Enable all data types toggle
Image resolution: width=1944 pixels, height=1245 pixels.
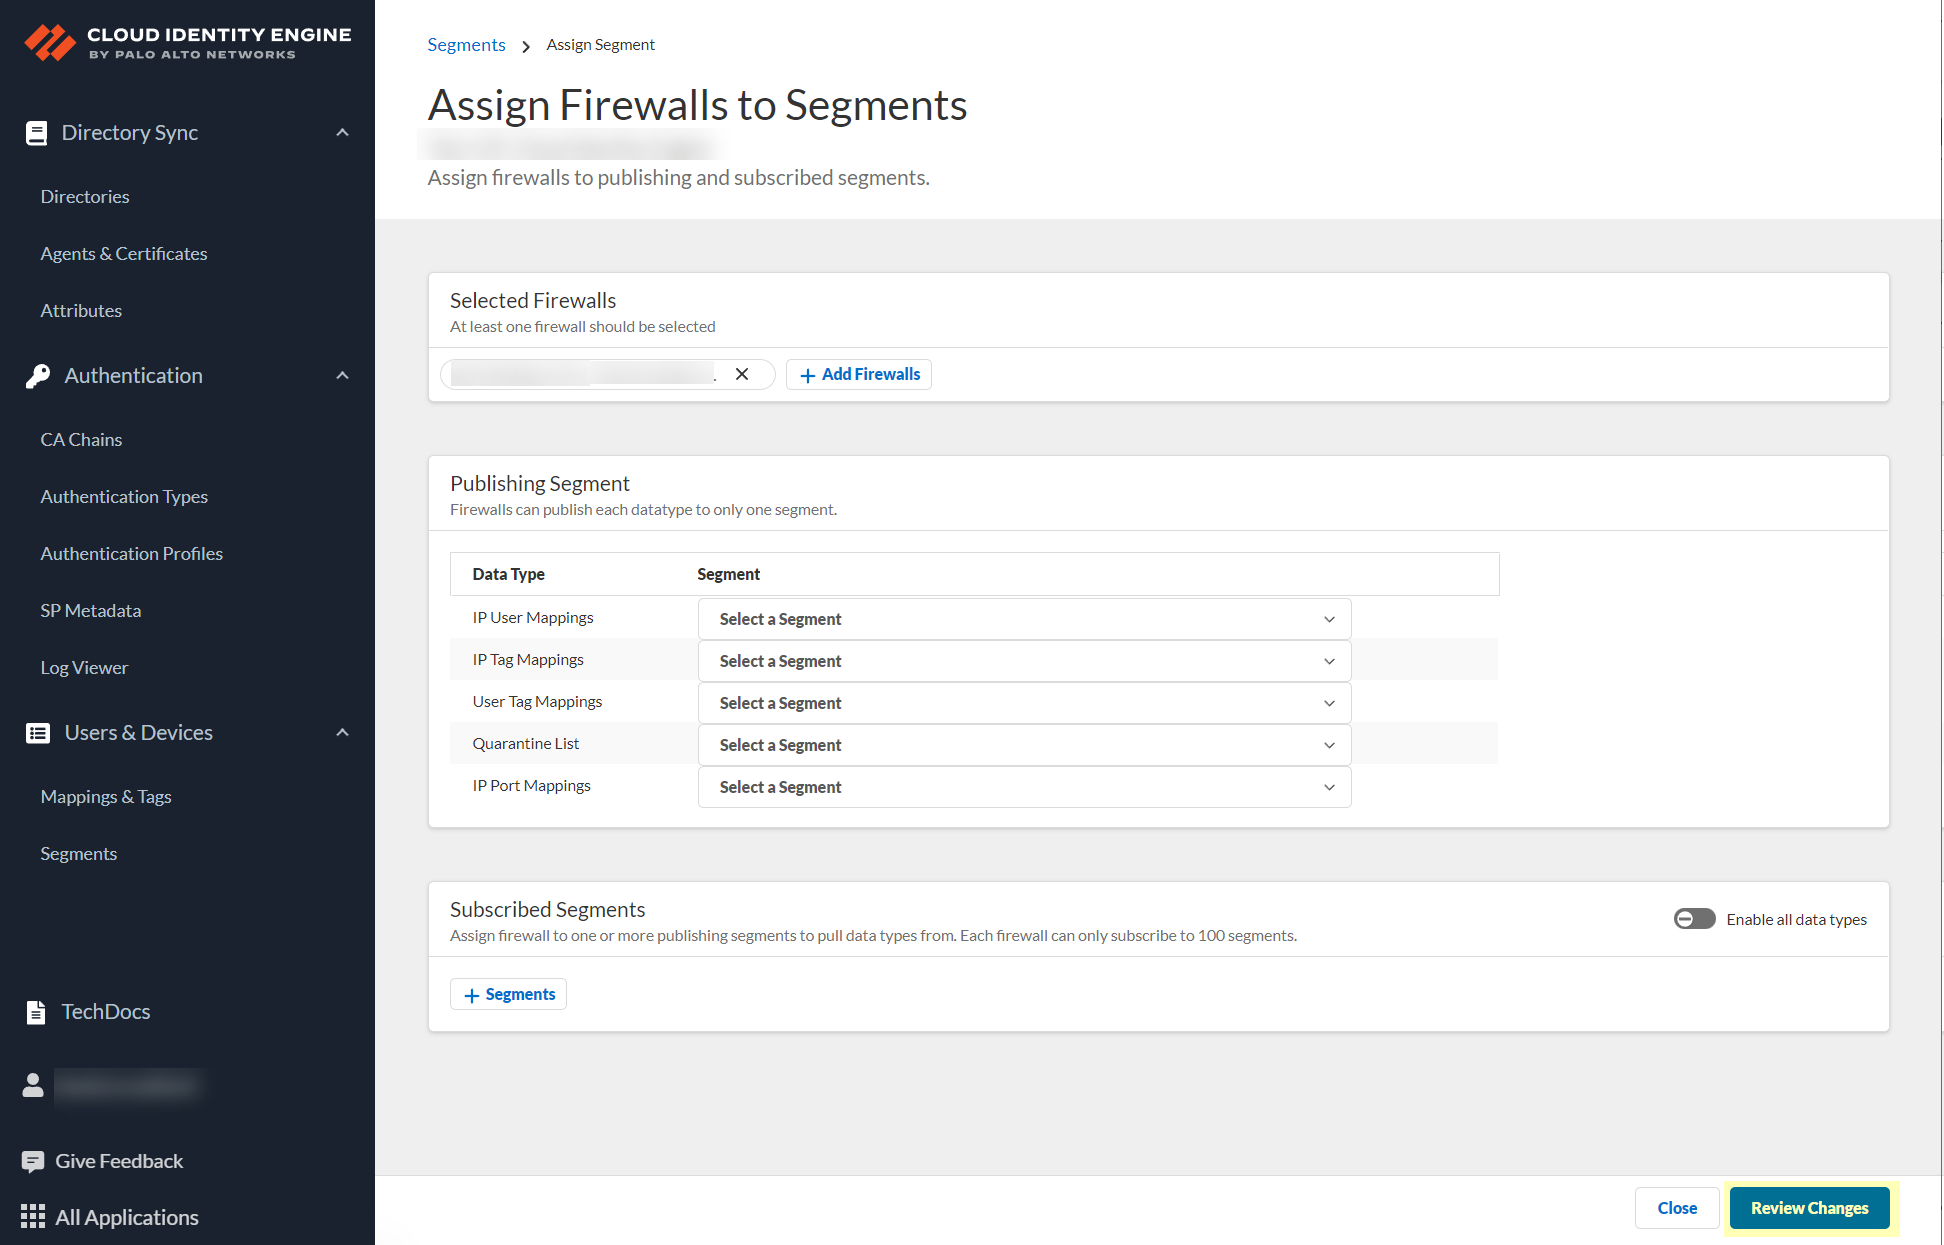(1694, 919)
